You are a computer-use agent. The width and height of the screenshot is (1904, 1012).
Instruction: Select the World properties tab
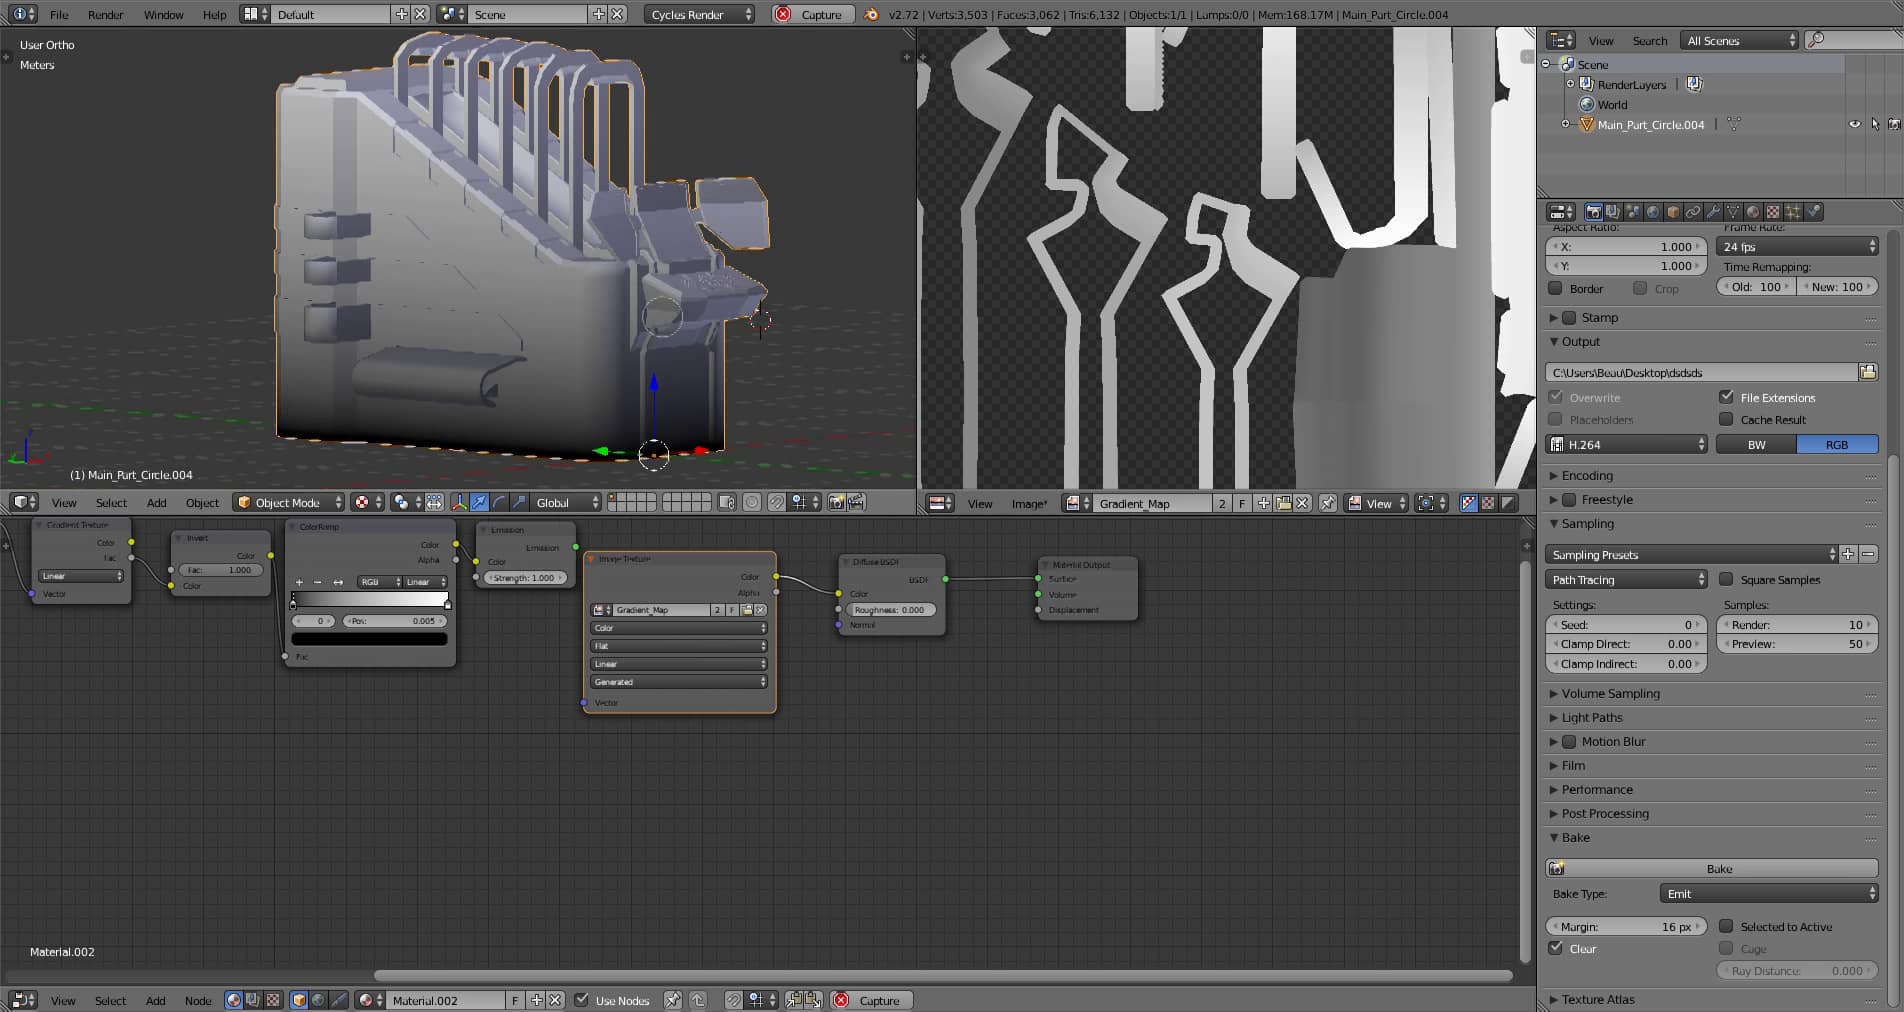click(1652, 212)
